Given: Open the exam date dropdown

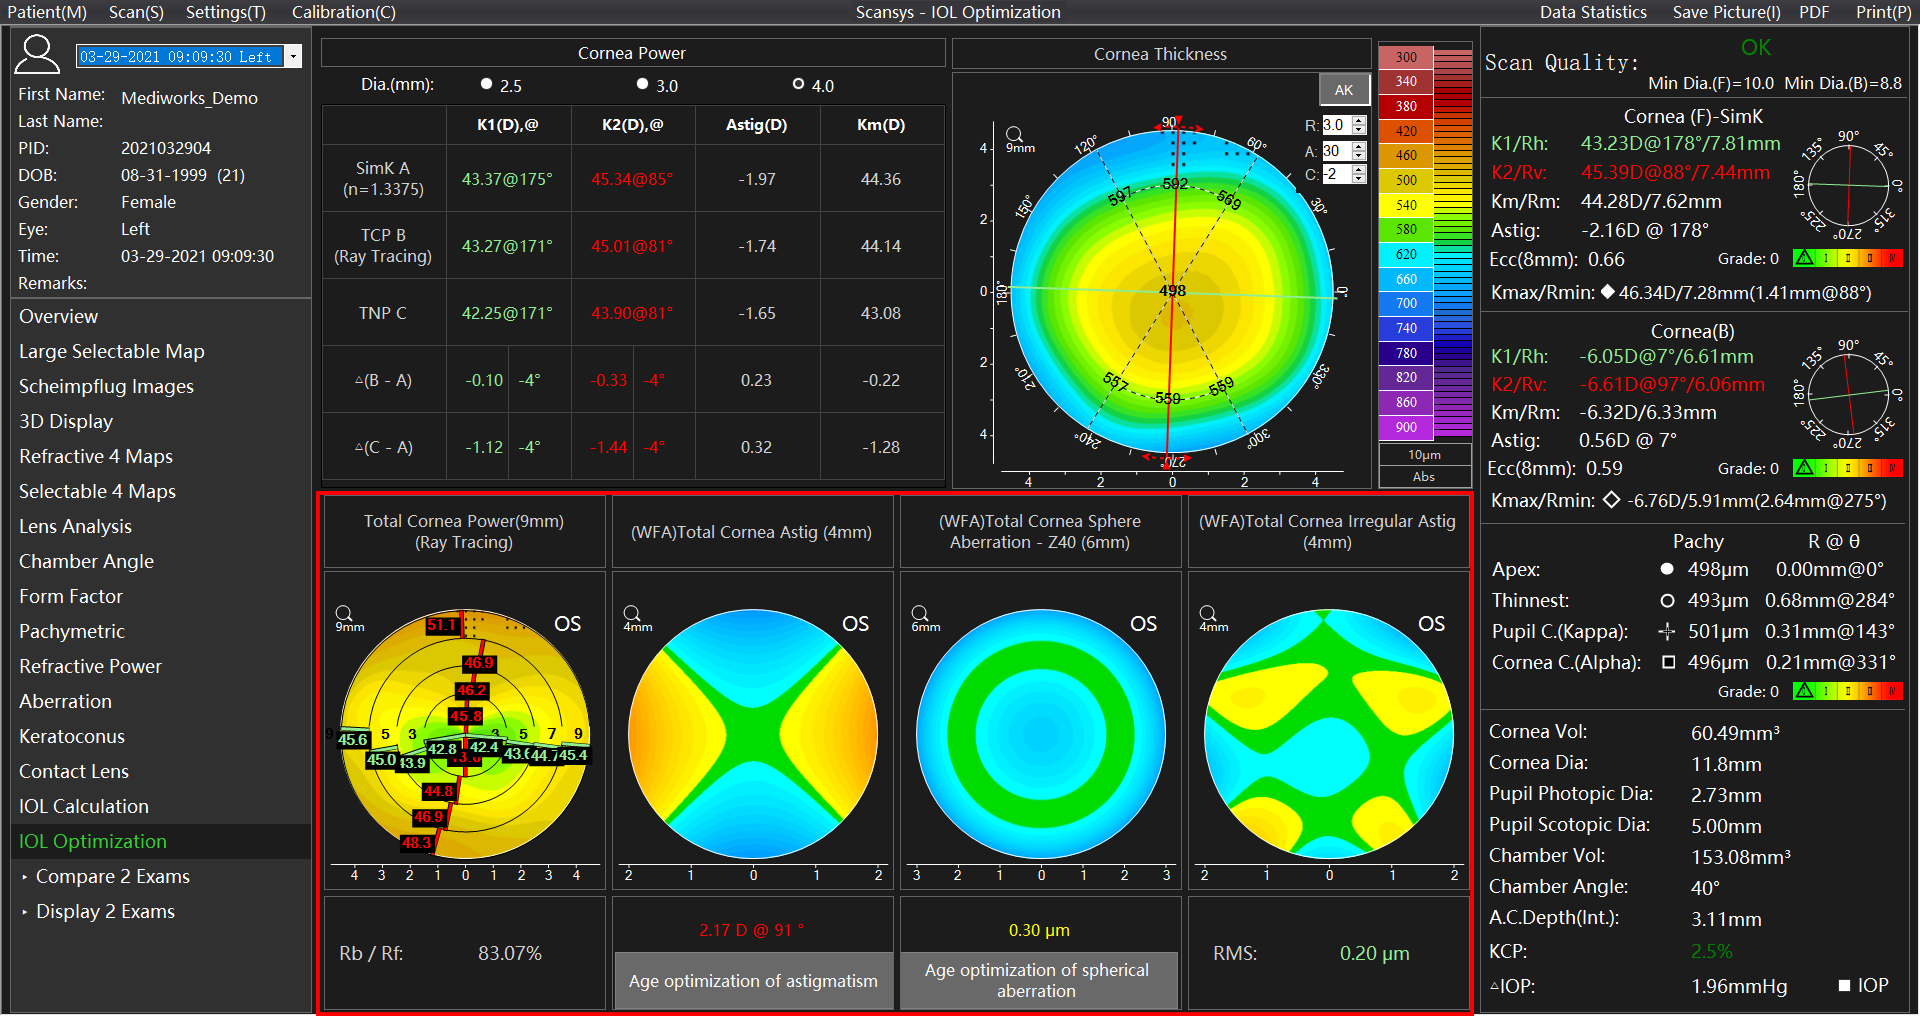Looking at the screenshot, I should pyautogui.click(x=294, y=56).
